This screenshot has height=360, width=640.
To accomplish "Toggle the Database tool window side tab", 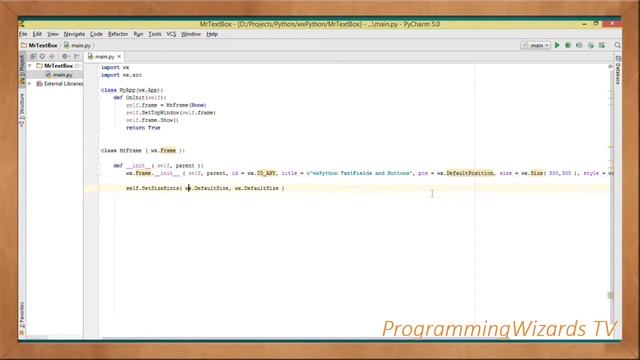I will (618, 70).
